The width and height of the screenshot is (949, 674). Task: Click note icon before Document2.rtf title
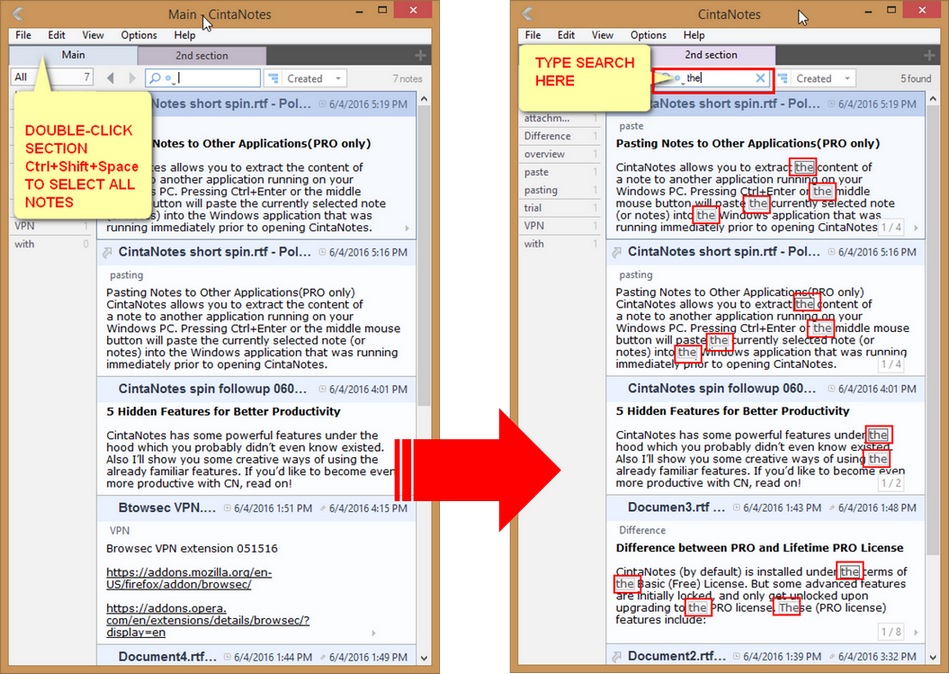[x=617, y=656]
